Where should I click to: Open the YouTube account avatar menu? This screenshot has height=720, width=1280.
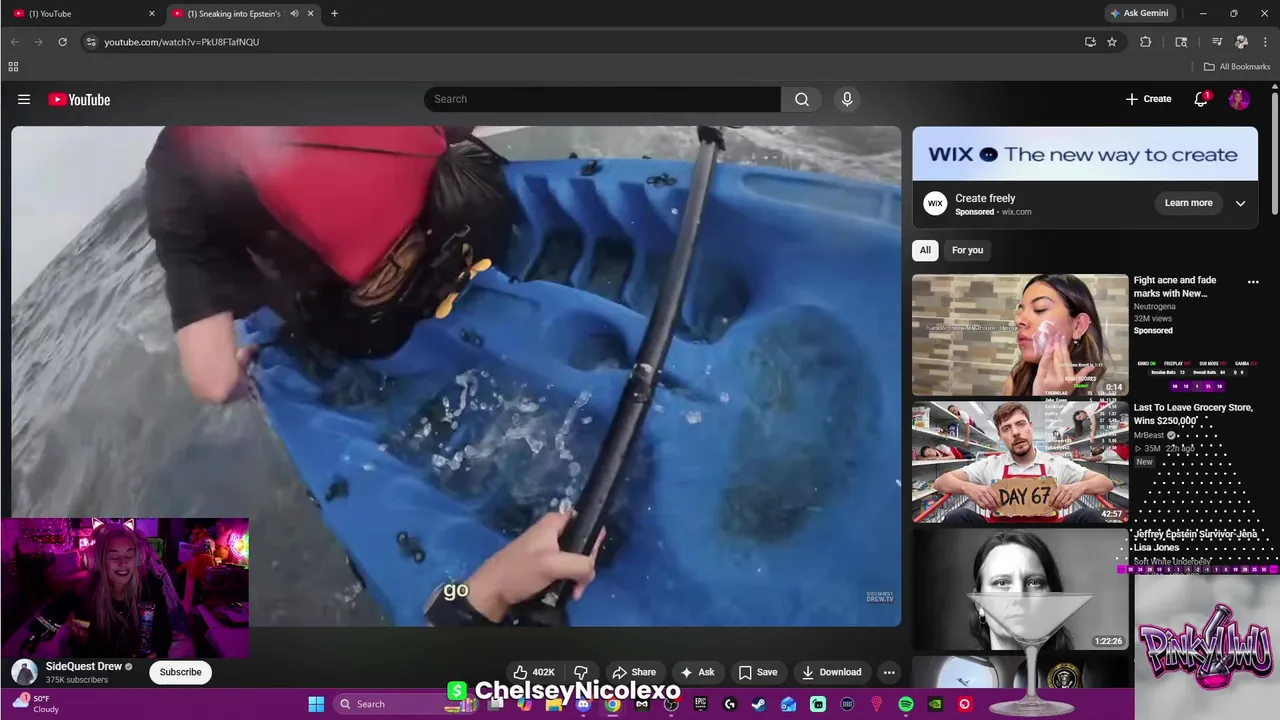(1239, 99)
